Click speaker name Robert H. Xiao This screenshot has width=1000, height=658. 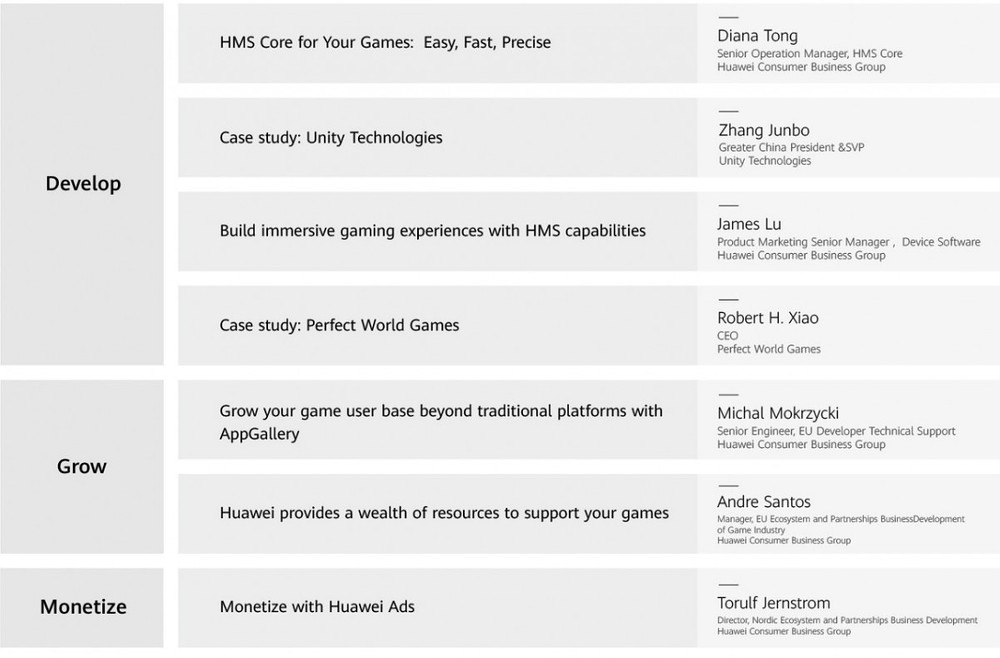coord(769,319)
